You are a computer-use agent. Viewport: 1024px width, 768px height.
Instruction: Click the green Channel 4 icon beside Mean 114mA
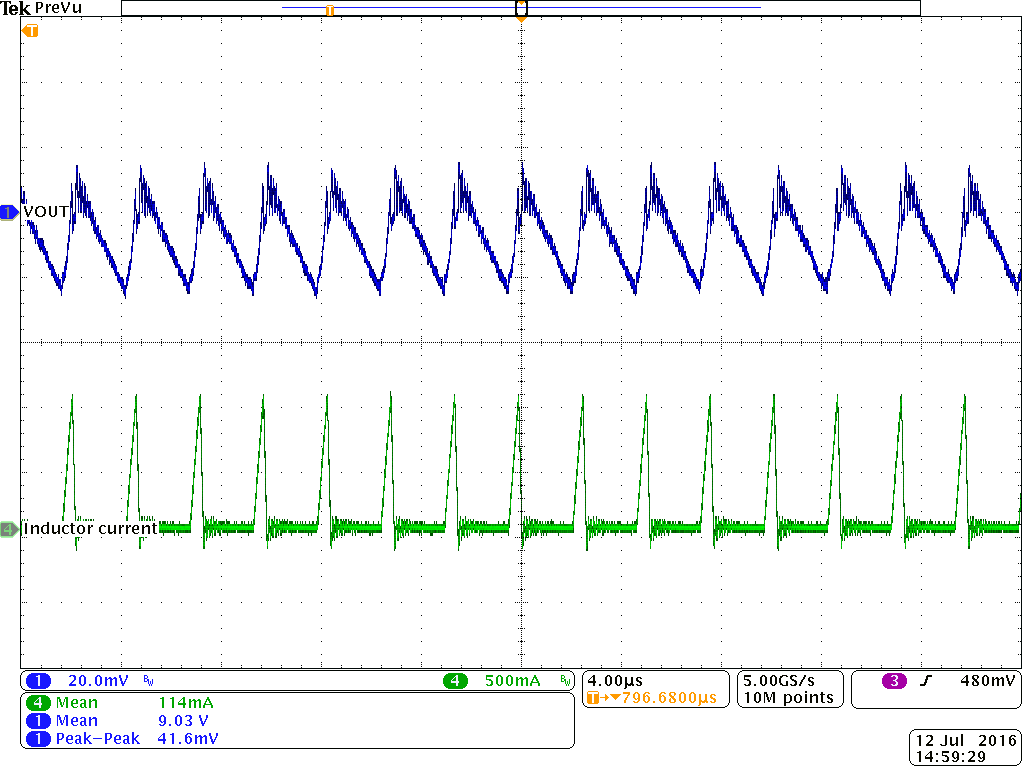(x=36, y=703)
